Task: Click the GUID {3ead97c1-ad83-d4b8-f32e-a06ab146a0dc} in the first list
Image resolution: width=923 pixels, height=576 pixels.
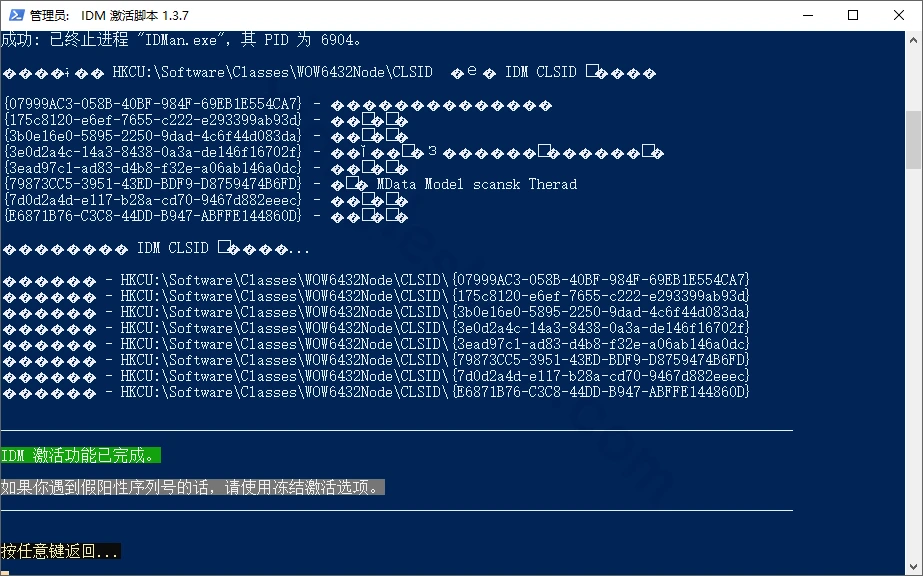Action: point(153,168)
